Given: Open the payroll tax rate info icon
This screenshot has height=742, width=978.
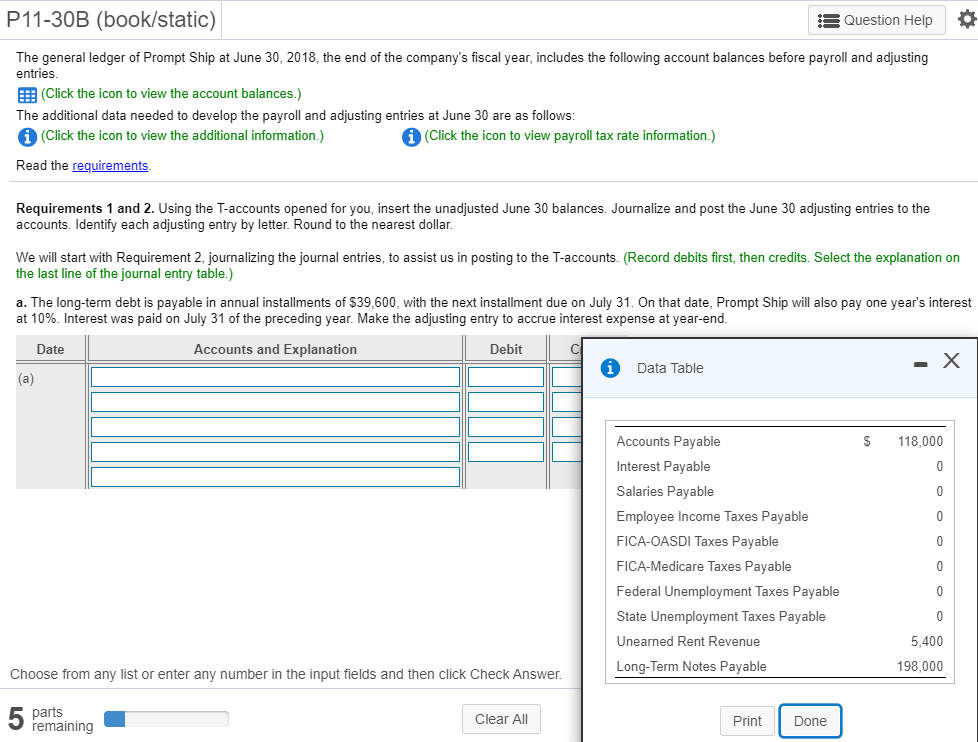Looking at the screenshot, I should tap(410, 137).
